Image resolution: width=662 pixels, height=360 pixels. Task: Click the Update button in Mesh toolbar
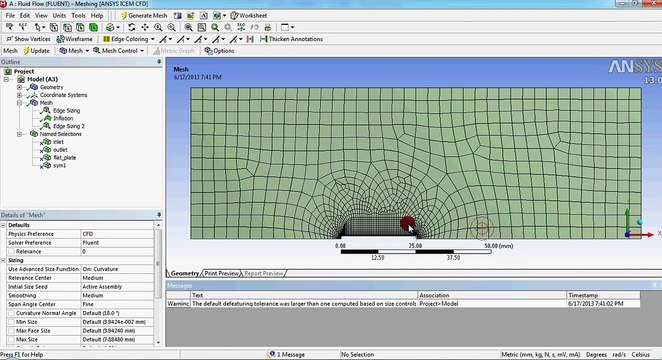click(36, 51)
